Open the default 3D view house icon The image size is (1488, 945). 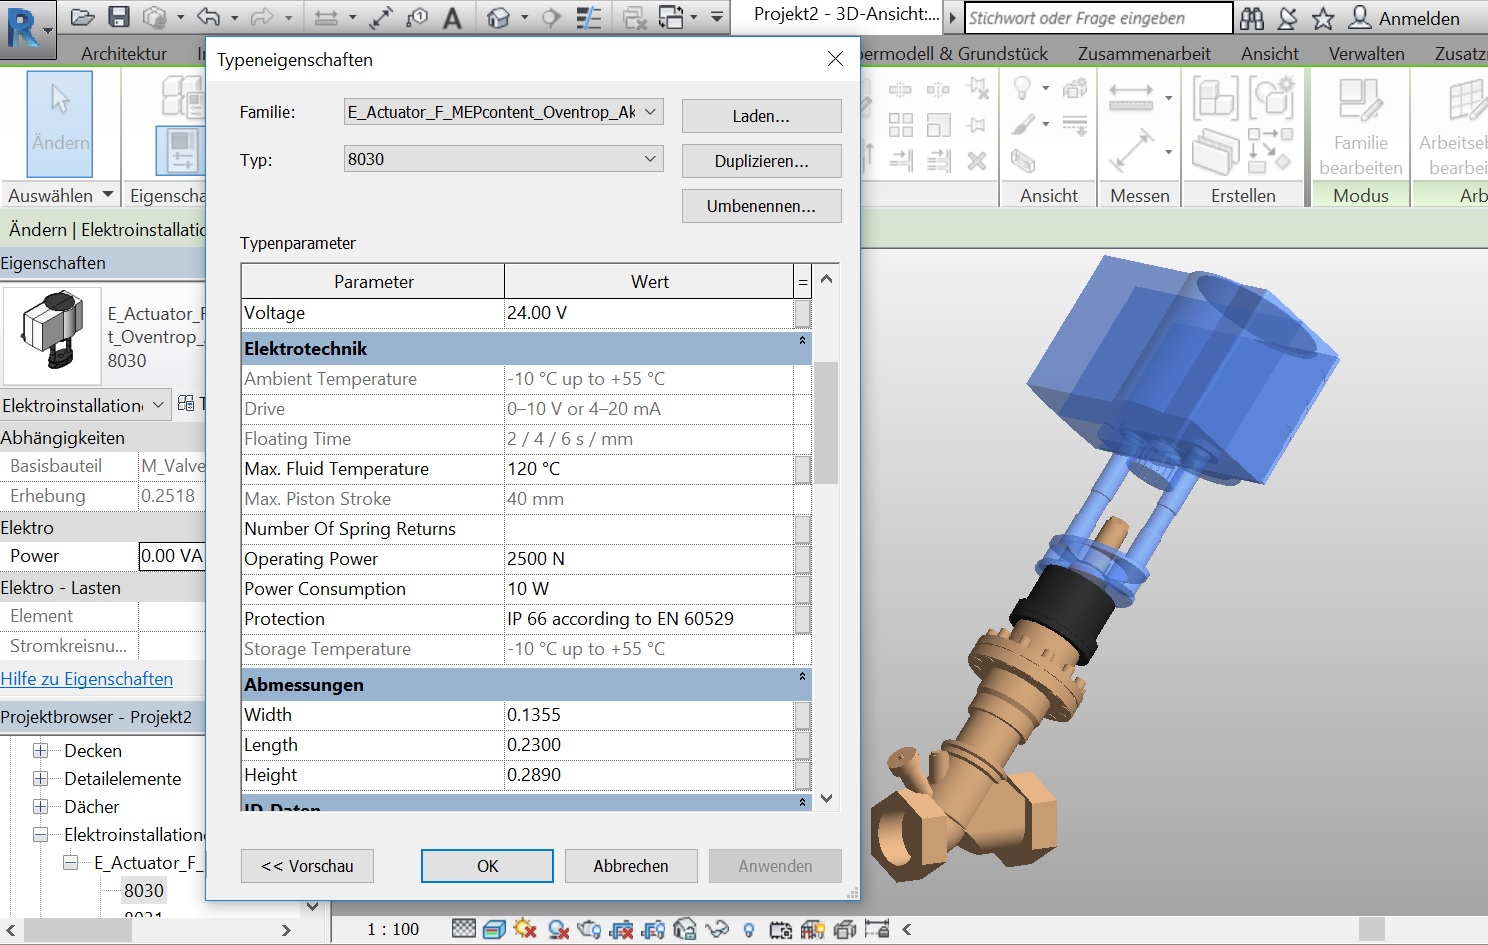[498, 18]
